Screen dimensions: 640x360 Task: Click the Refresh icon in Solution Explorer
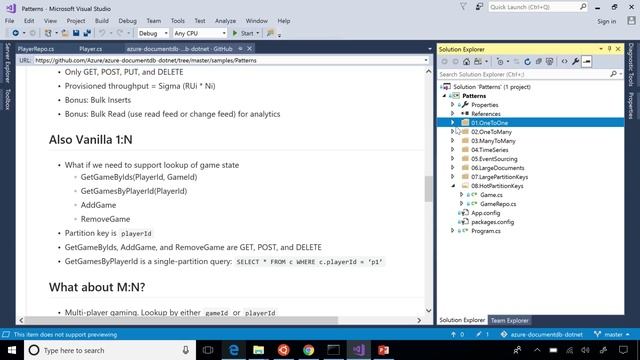(x=527, y=62)
